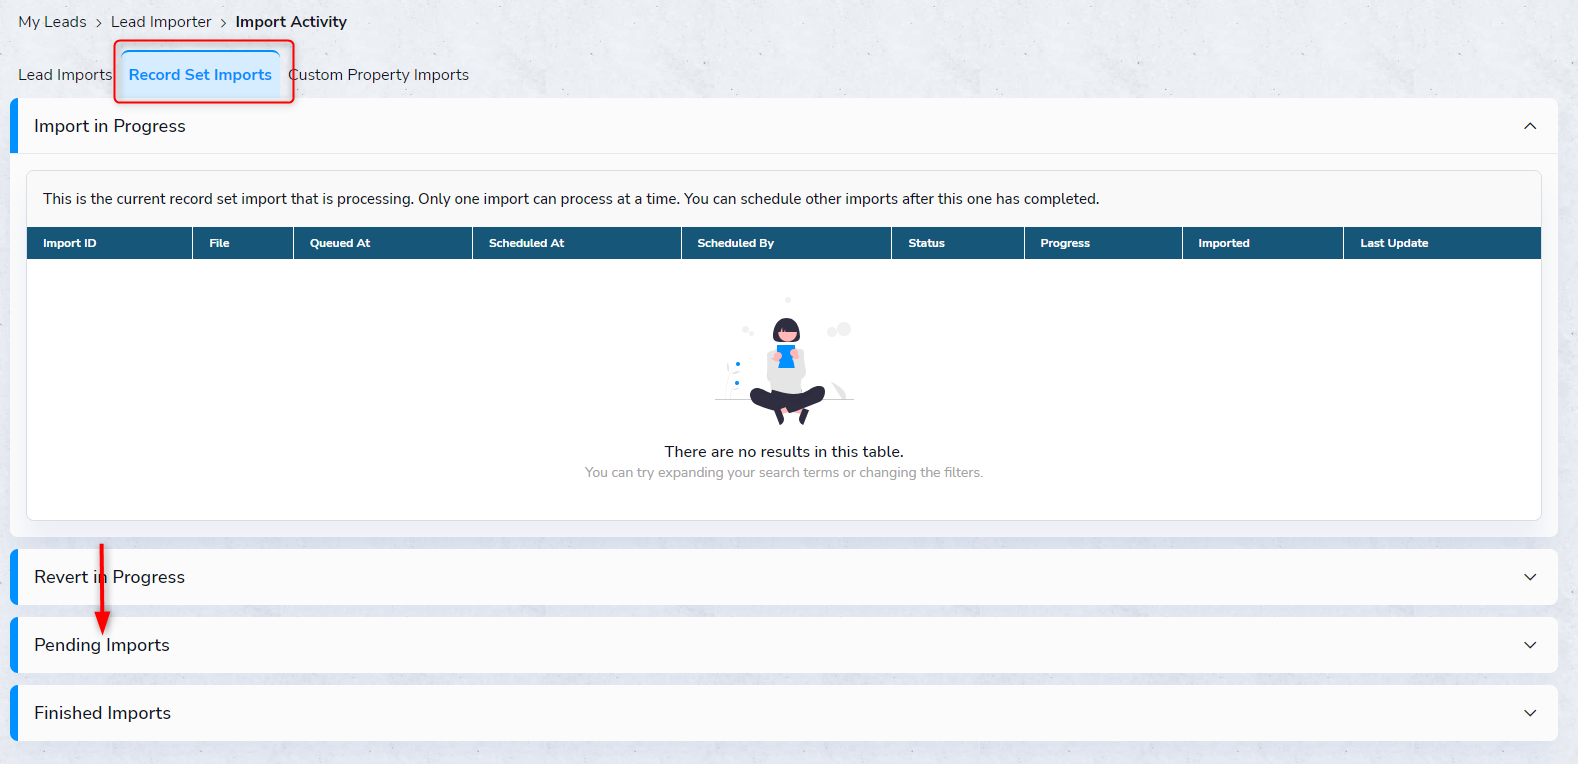Image resolution: width=1578 pixels, height=764 pixels.
Task: Collapse the Import in Progress section chevron
Action: pyautogui.click(x=1530, y=126)
